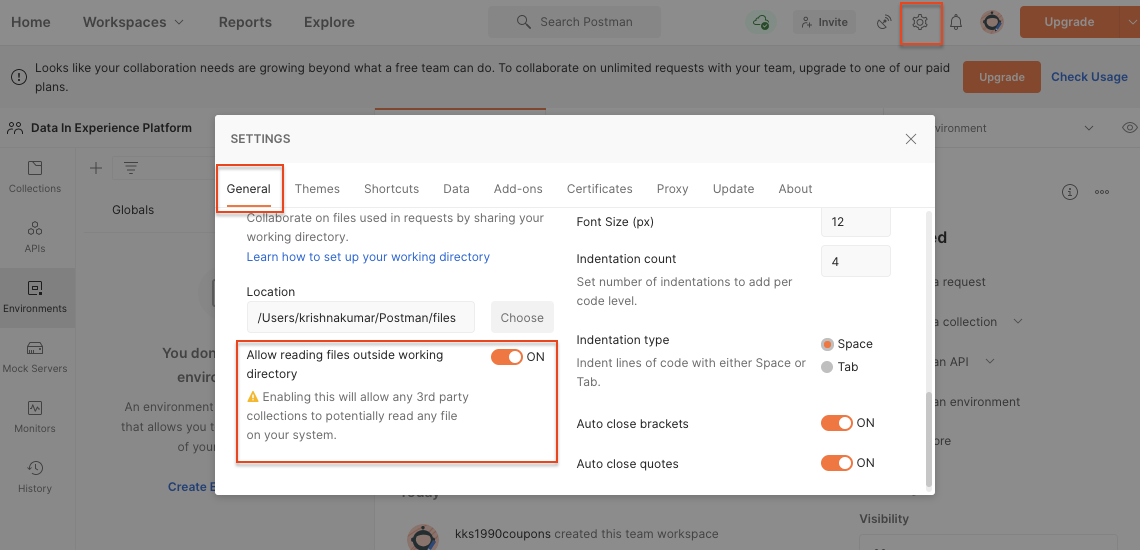This screenshot has height=550, width=1140.
Task: Open the settings gear icon
Action: [x=921, y=22]
